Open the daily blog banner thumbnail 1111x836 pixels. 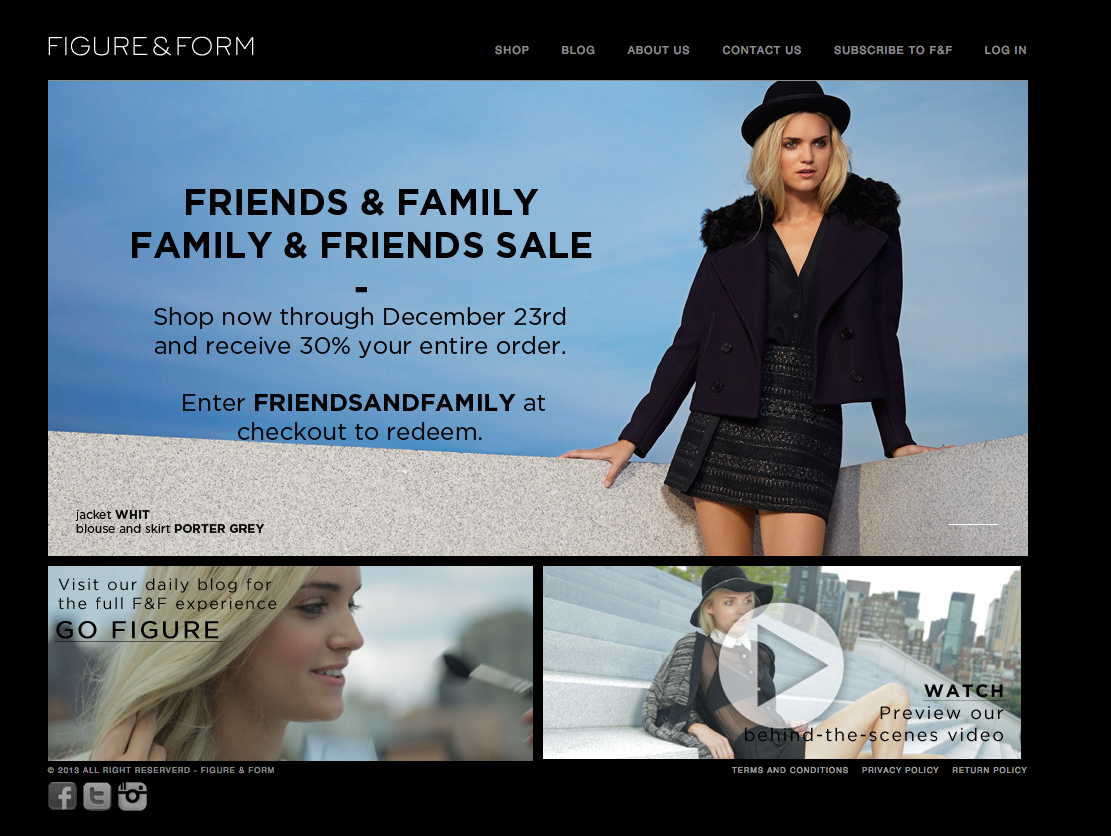(291, 663)
